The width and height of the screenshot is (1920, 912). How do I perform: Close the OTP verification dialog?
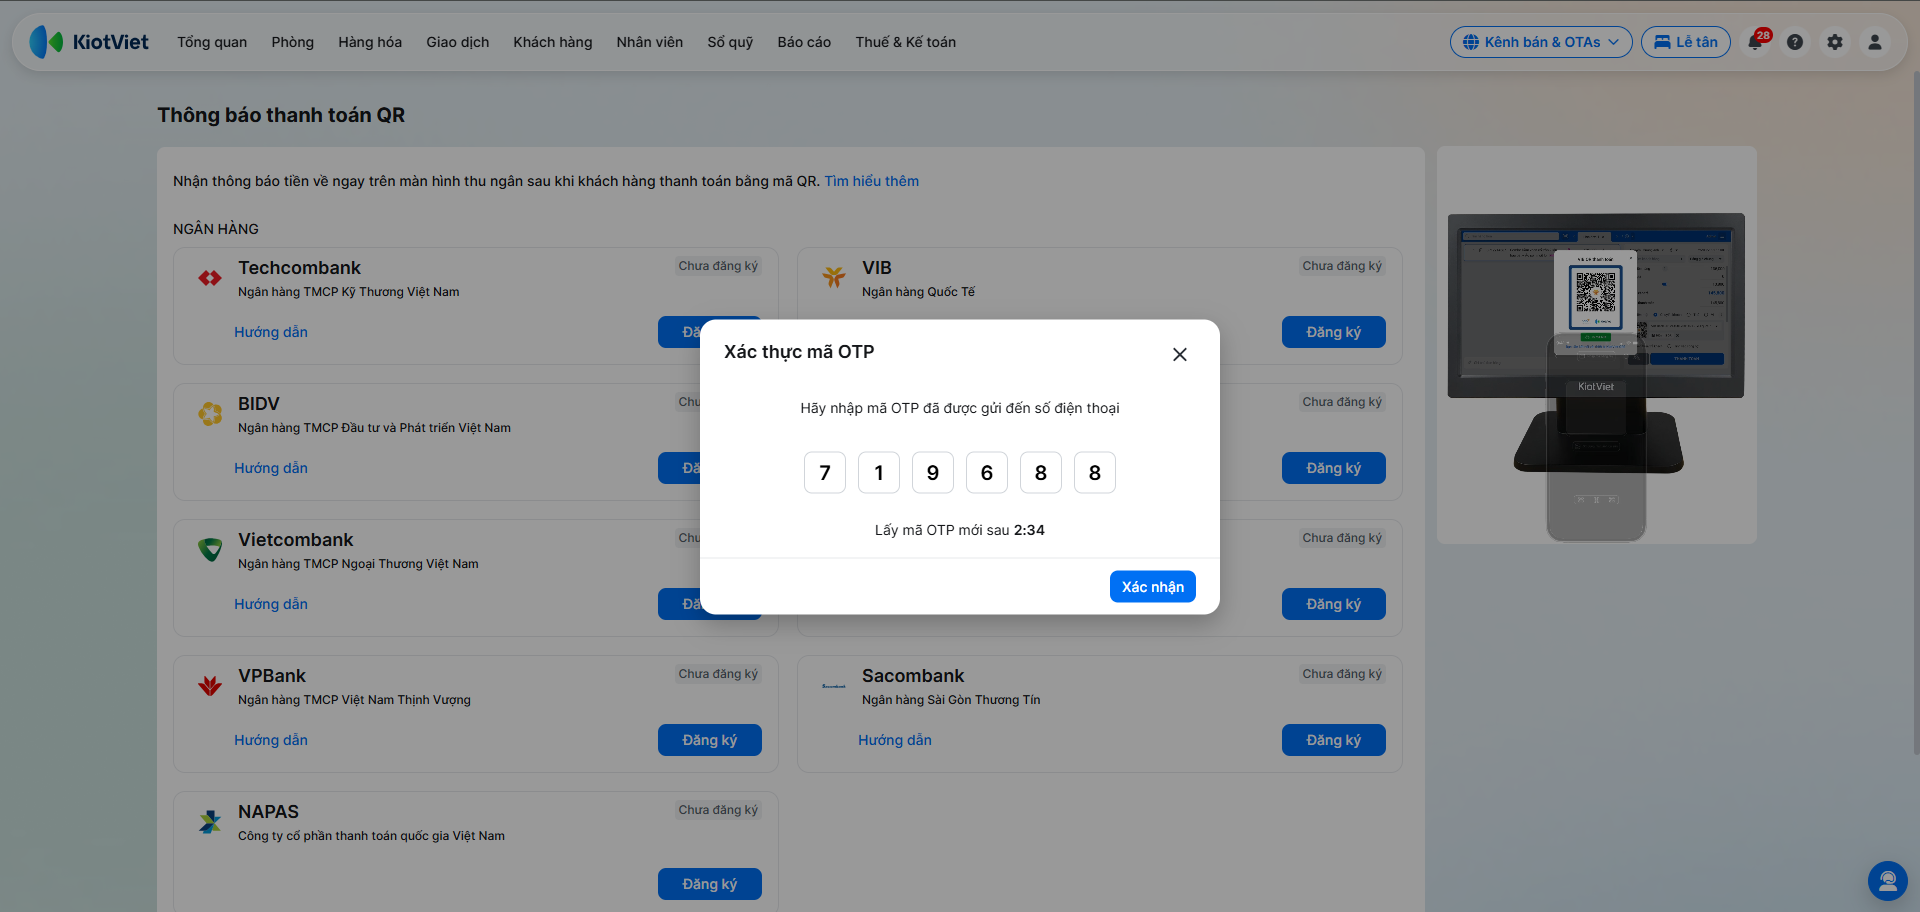[x=1180, y=354]
